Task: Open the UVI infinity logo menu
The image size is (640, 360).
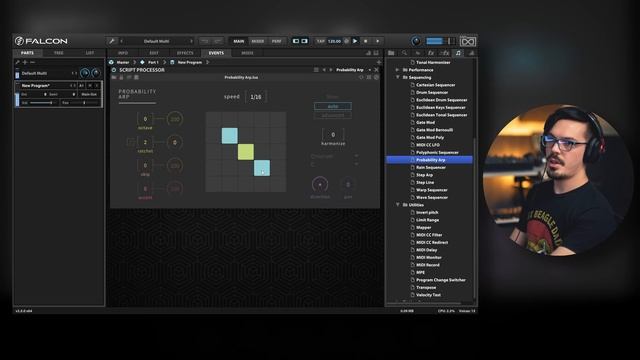Action: coord(468,41)
